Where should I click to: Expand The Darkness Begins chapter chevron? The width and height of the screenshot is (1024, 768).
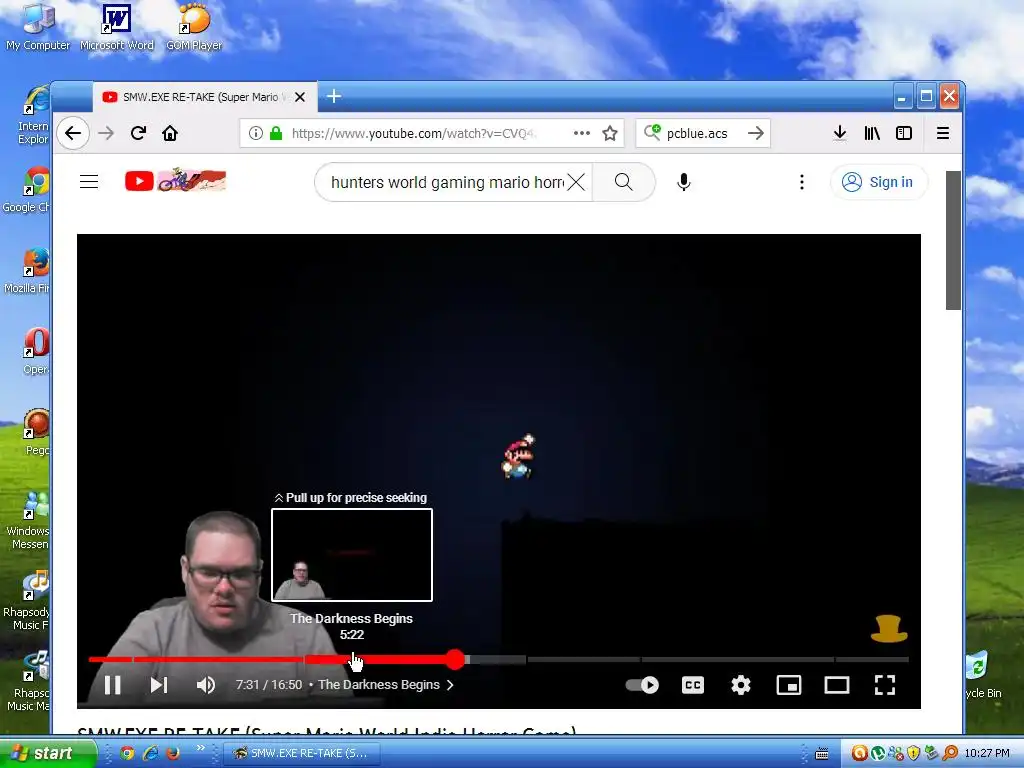pyautogui.click(x=450, y=685)
